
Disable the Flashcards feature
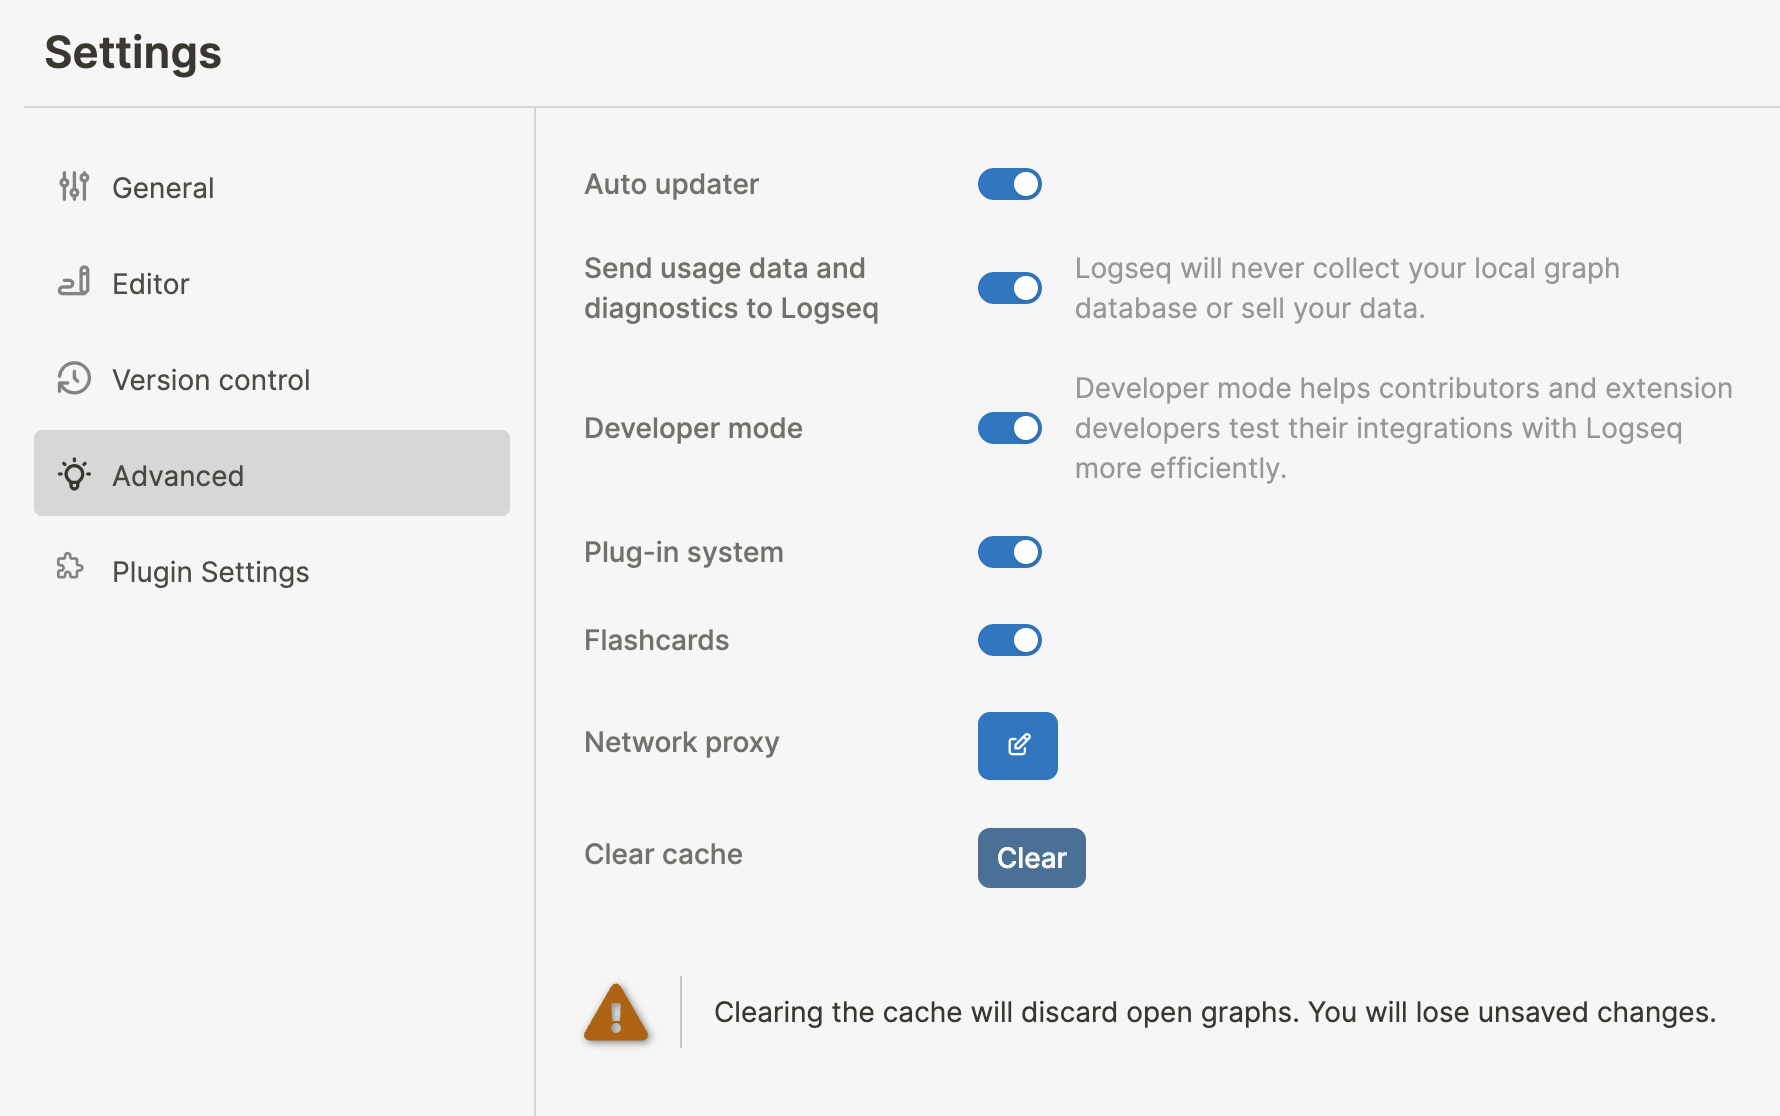1009,640
